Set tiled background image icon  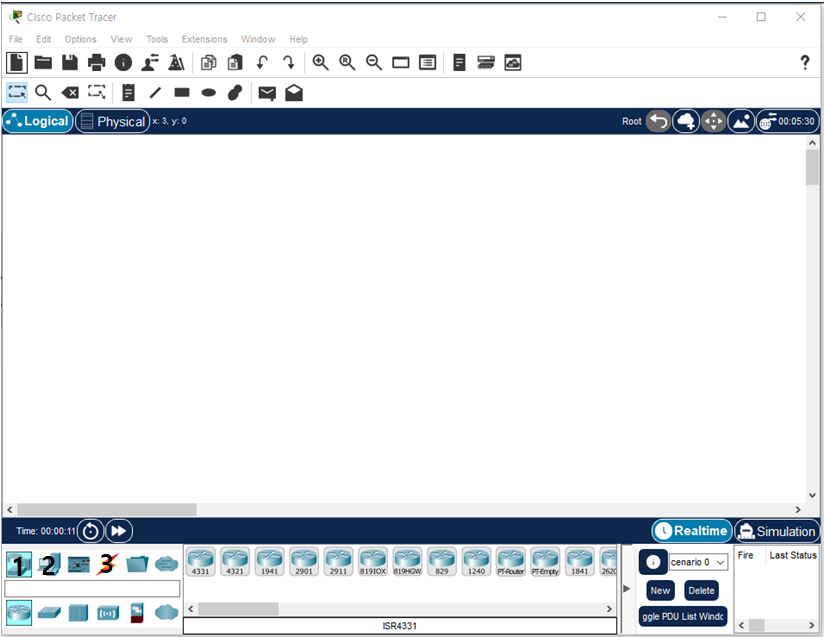[741, 122]
